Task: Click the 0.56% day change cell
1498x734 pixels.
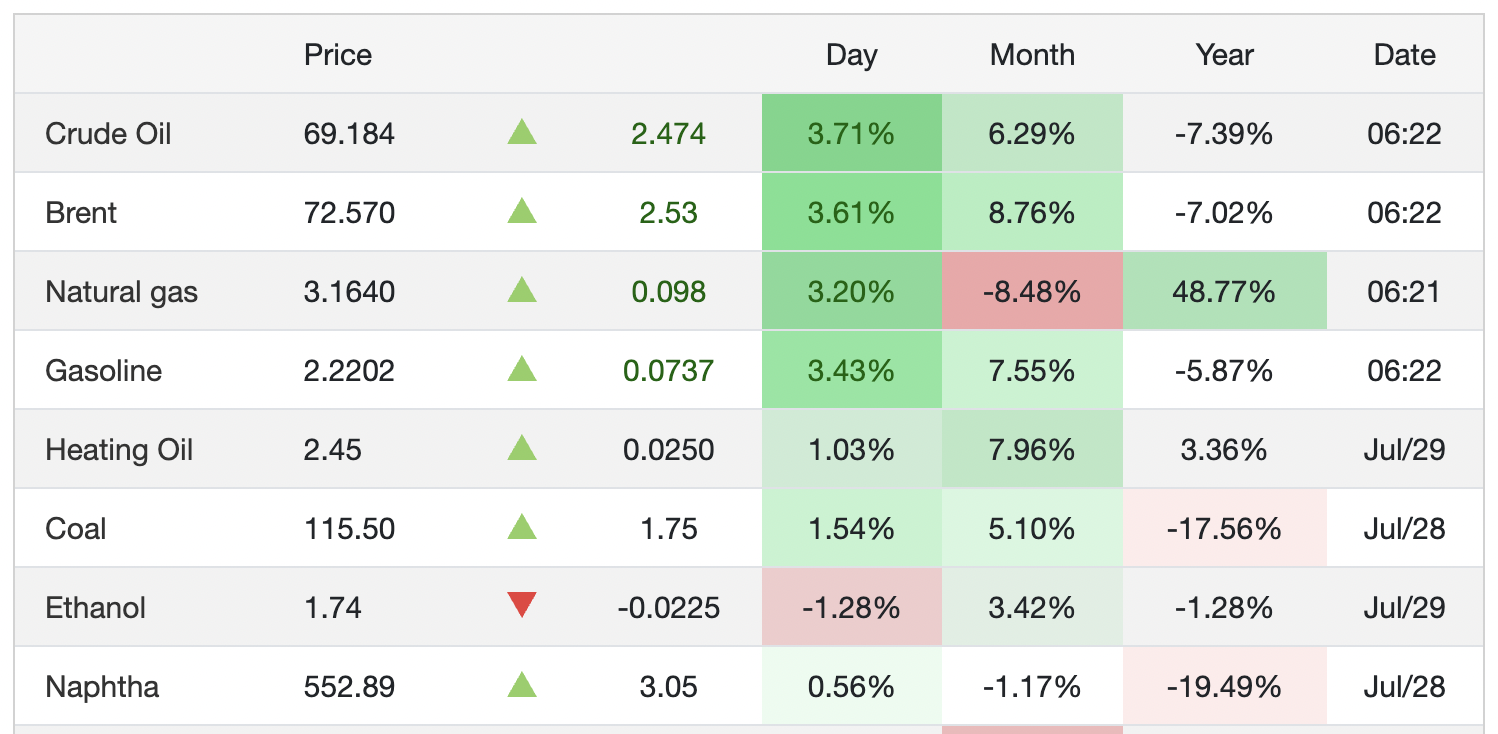Action: (x=852, y=686)
